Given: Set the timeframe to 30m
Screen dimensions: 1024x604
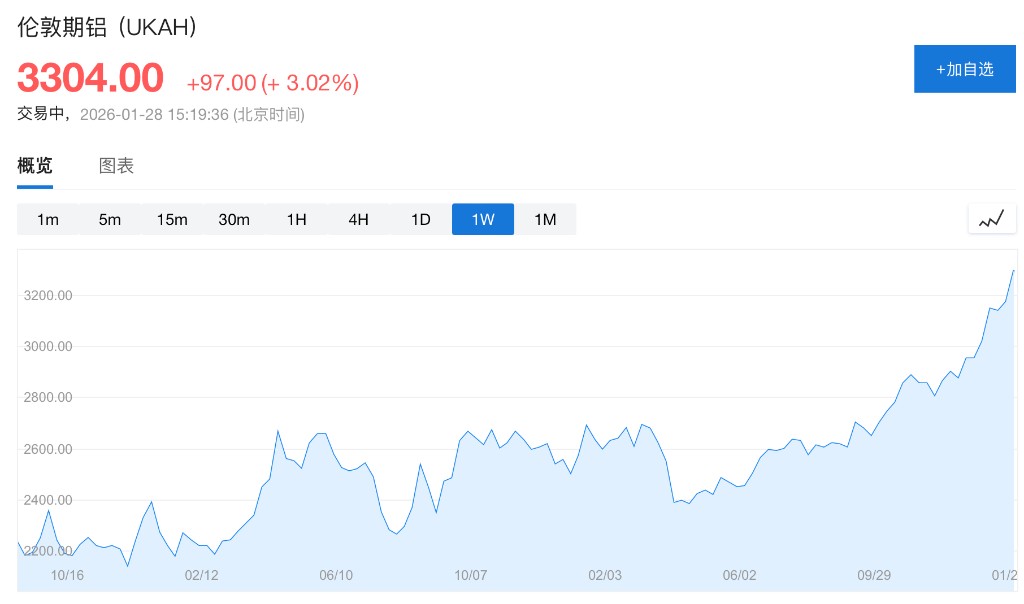Looking at the screenshot, I should pyautogui.click(x=234, y=219).
